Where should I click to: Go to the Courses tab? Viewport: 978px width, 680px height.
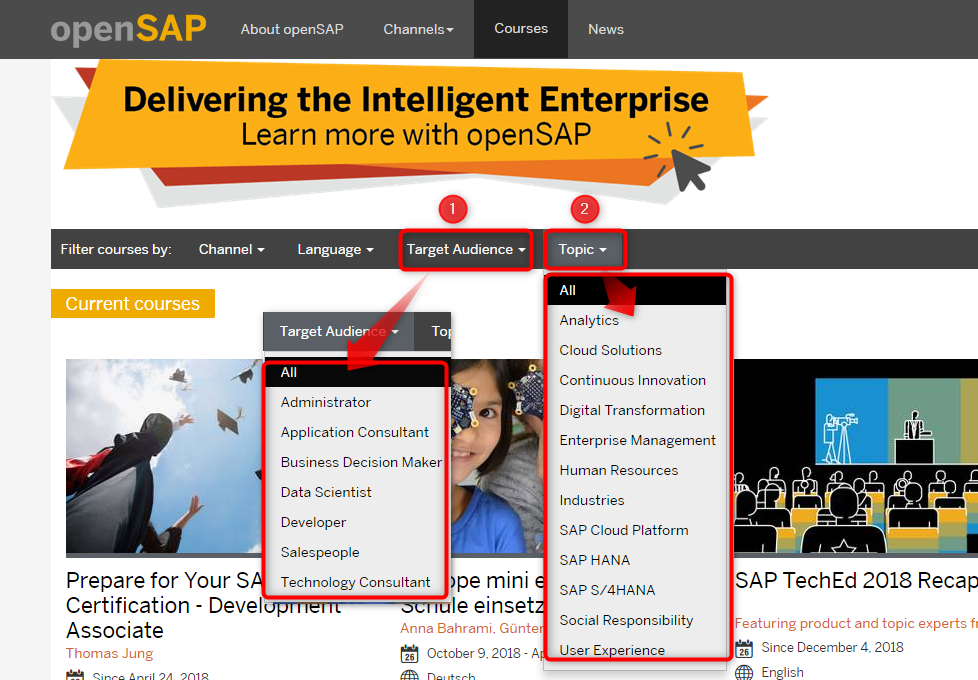click(521, 29)
